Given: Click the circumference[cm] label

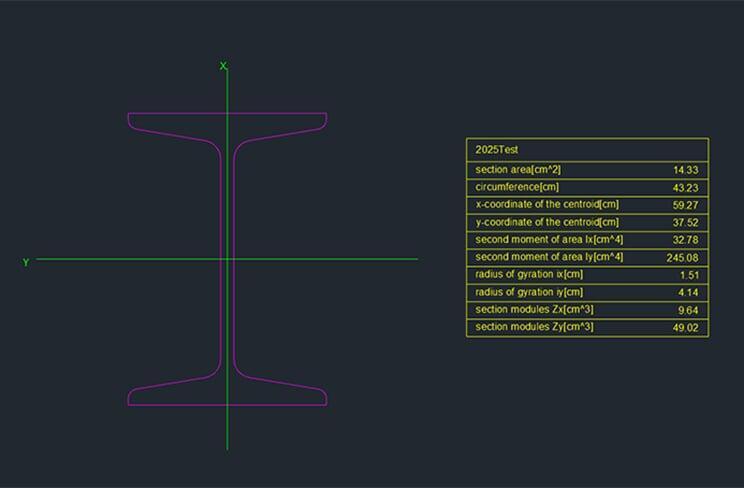Looking at the screenshot, I should [x=517, y=187].
